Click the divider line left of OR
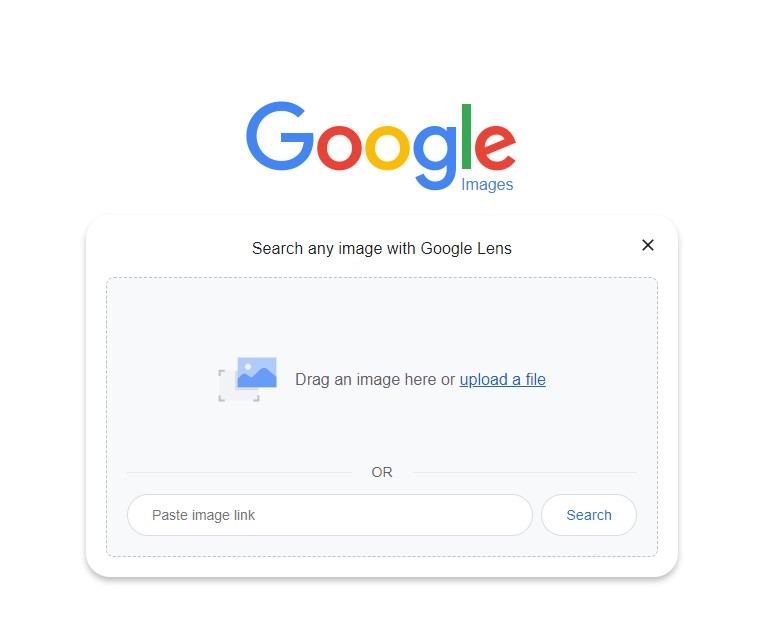The height and width of the screenshot is (634, 769). pos(239,473)
